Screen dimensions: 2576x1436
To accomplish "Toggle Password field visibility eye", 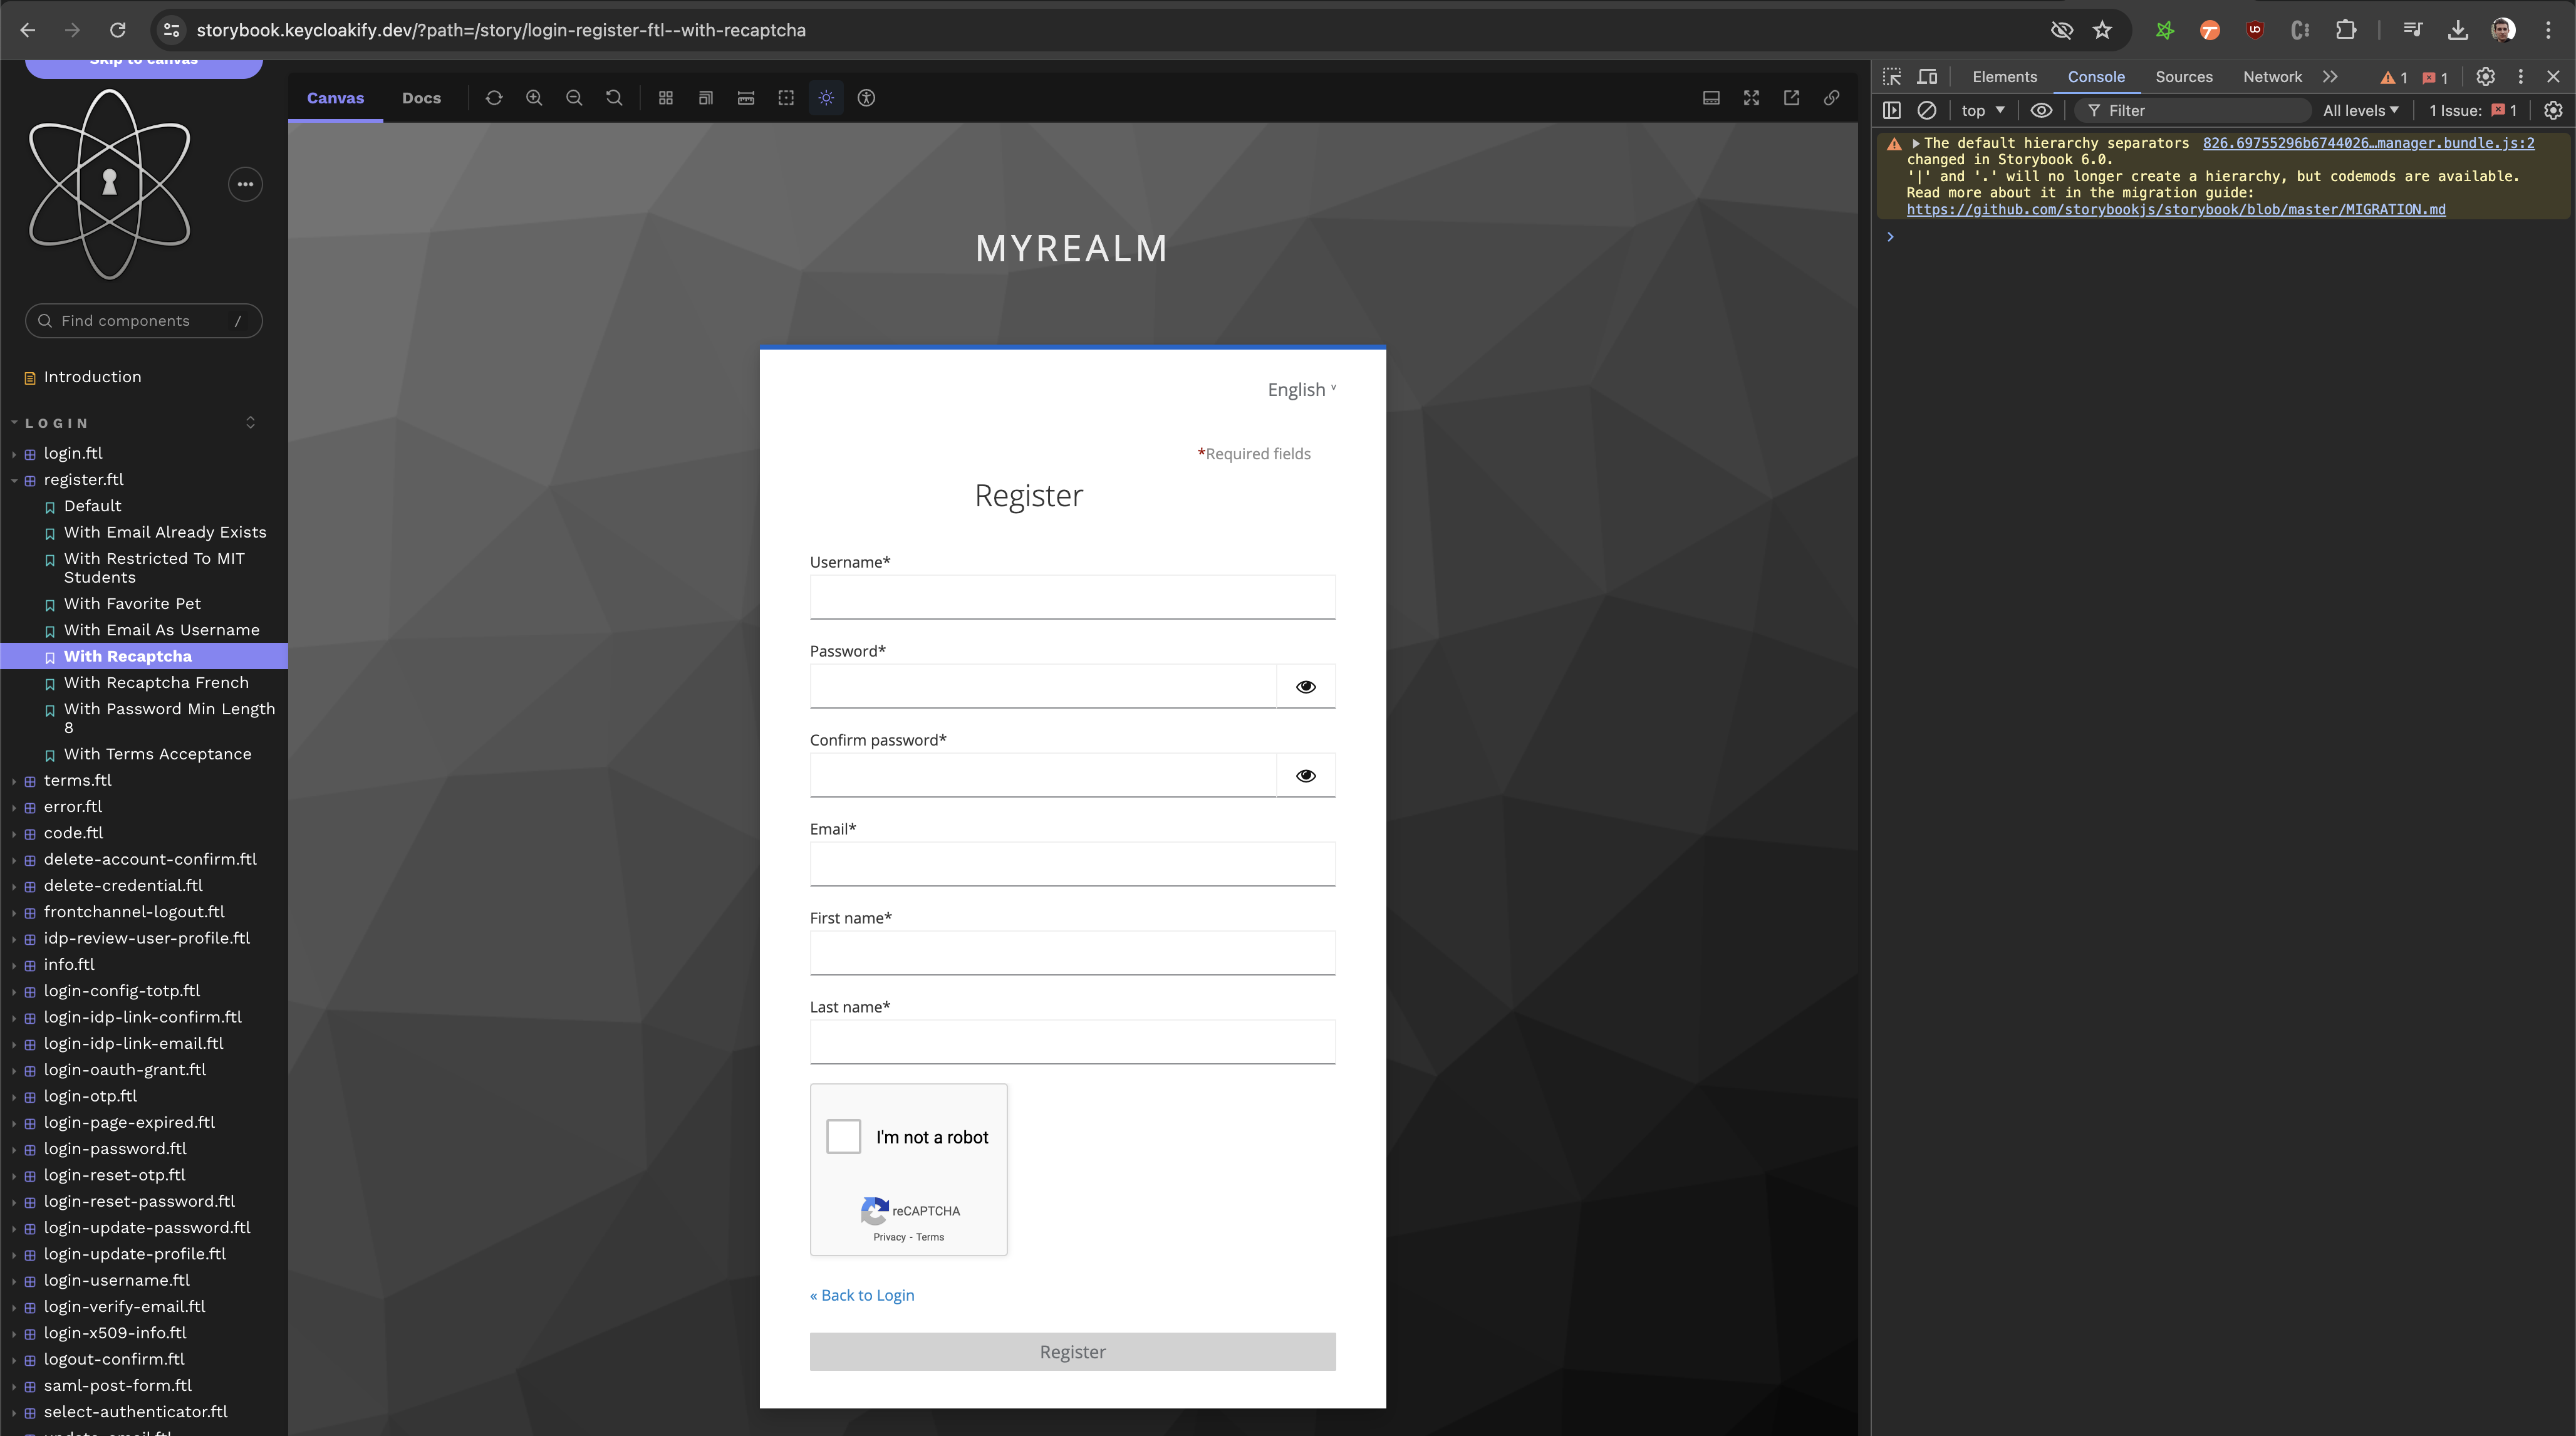I will point(1305,687).
